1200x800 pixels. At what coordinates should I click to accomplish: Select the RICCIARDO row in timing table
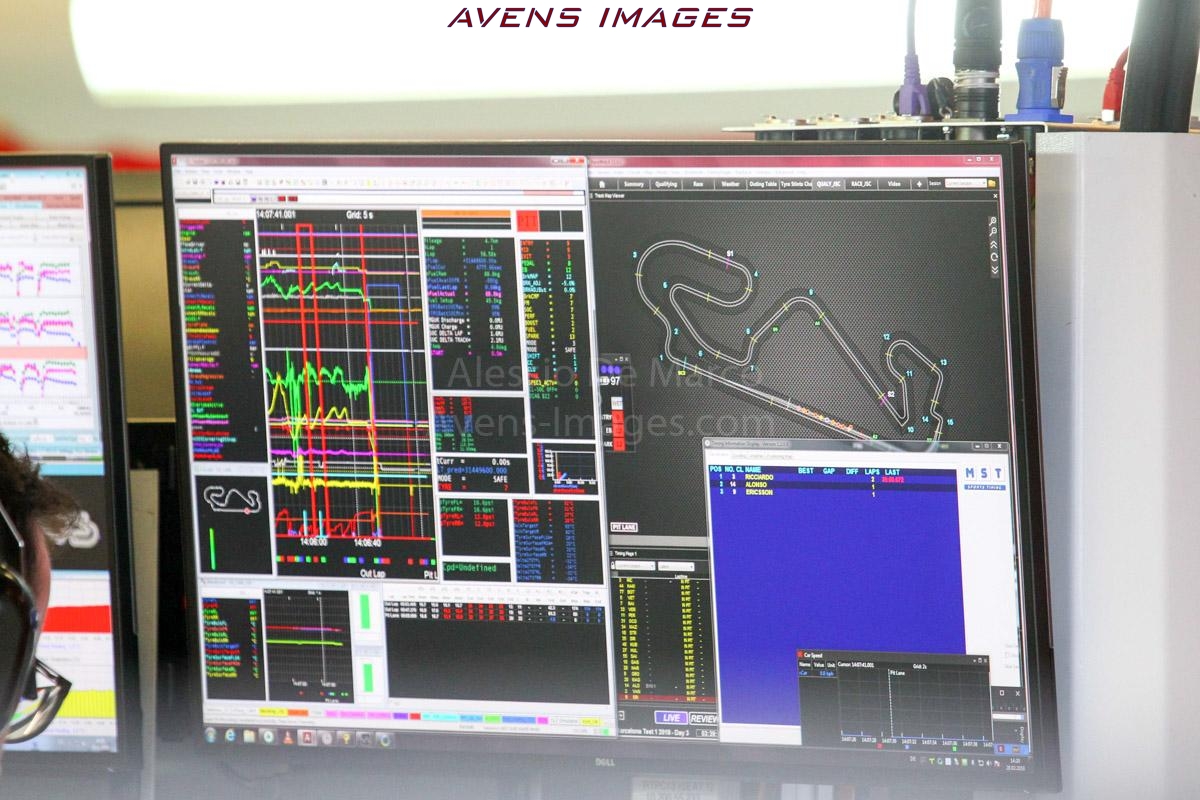(x=832, y=480)
